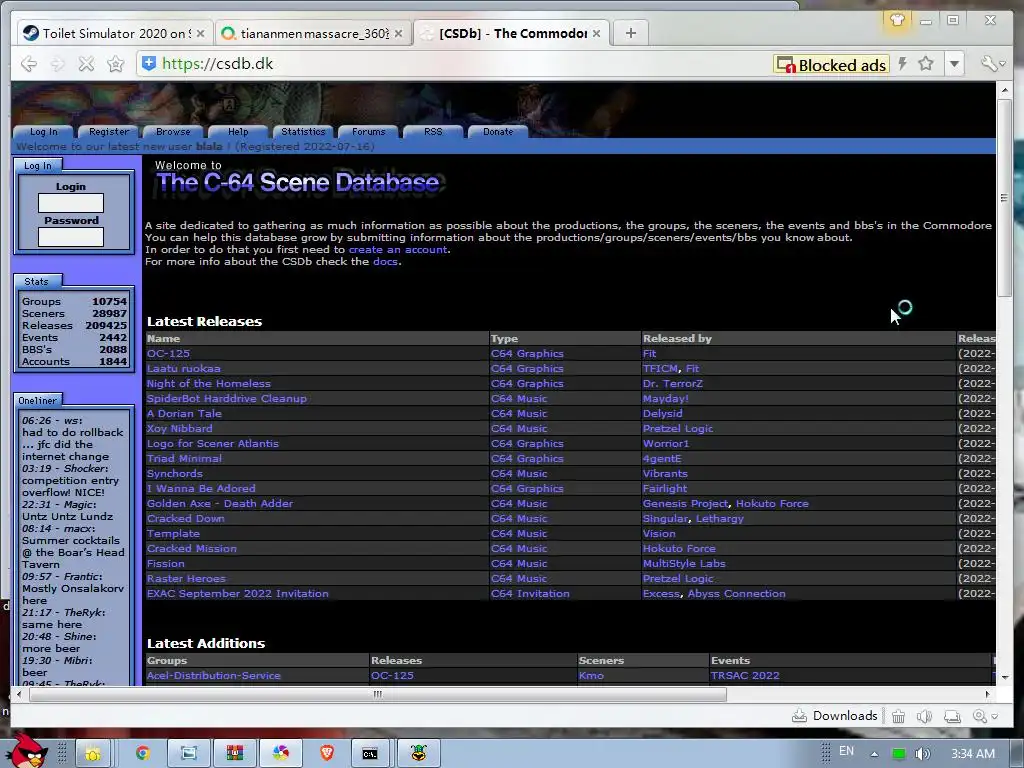Viewport: 1024px width, 768px height.
Task: Click the horizontal scrollbar thumb
Action: point(377,694)
